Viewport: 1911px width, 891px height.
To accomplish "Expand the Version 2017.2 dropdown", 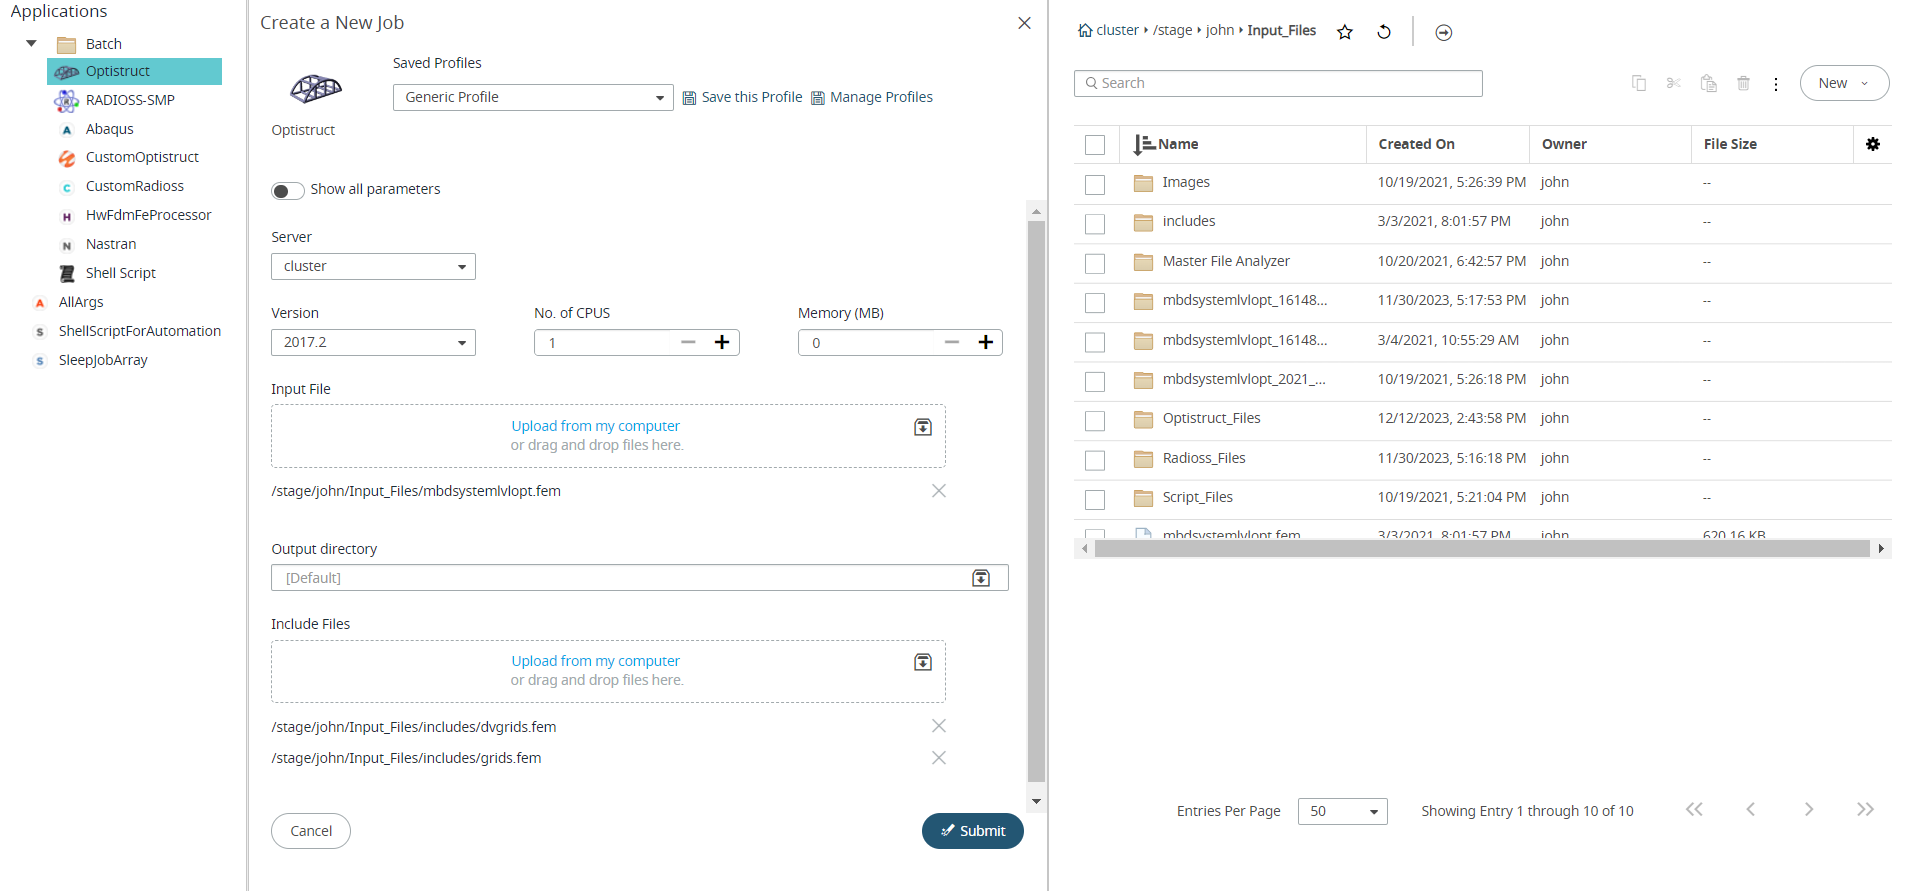I will pyautogui.click(x=373, y=342).
